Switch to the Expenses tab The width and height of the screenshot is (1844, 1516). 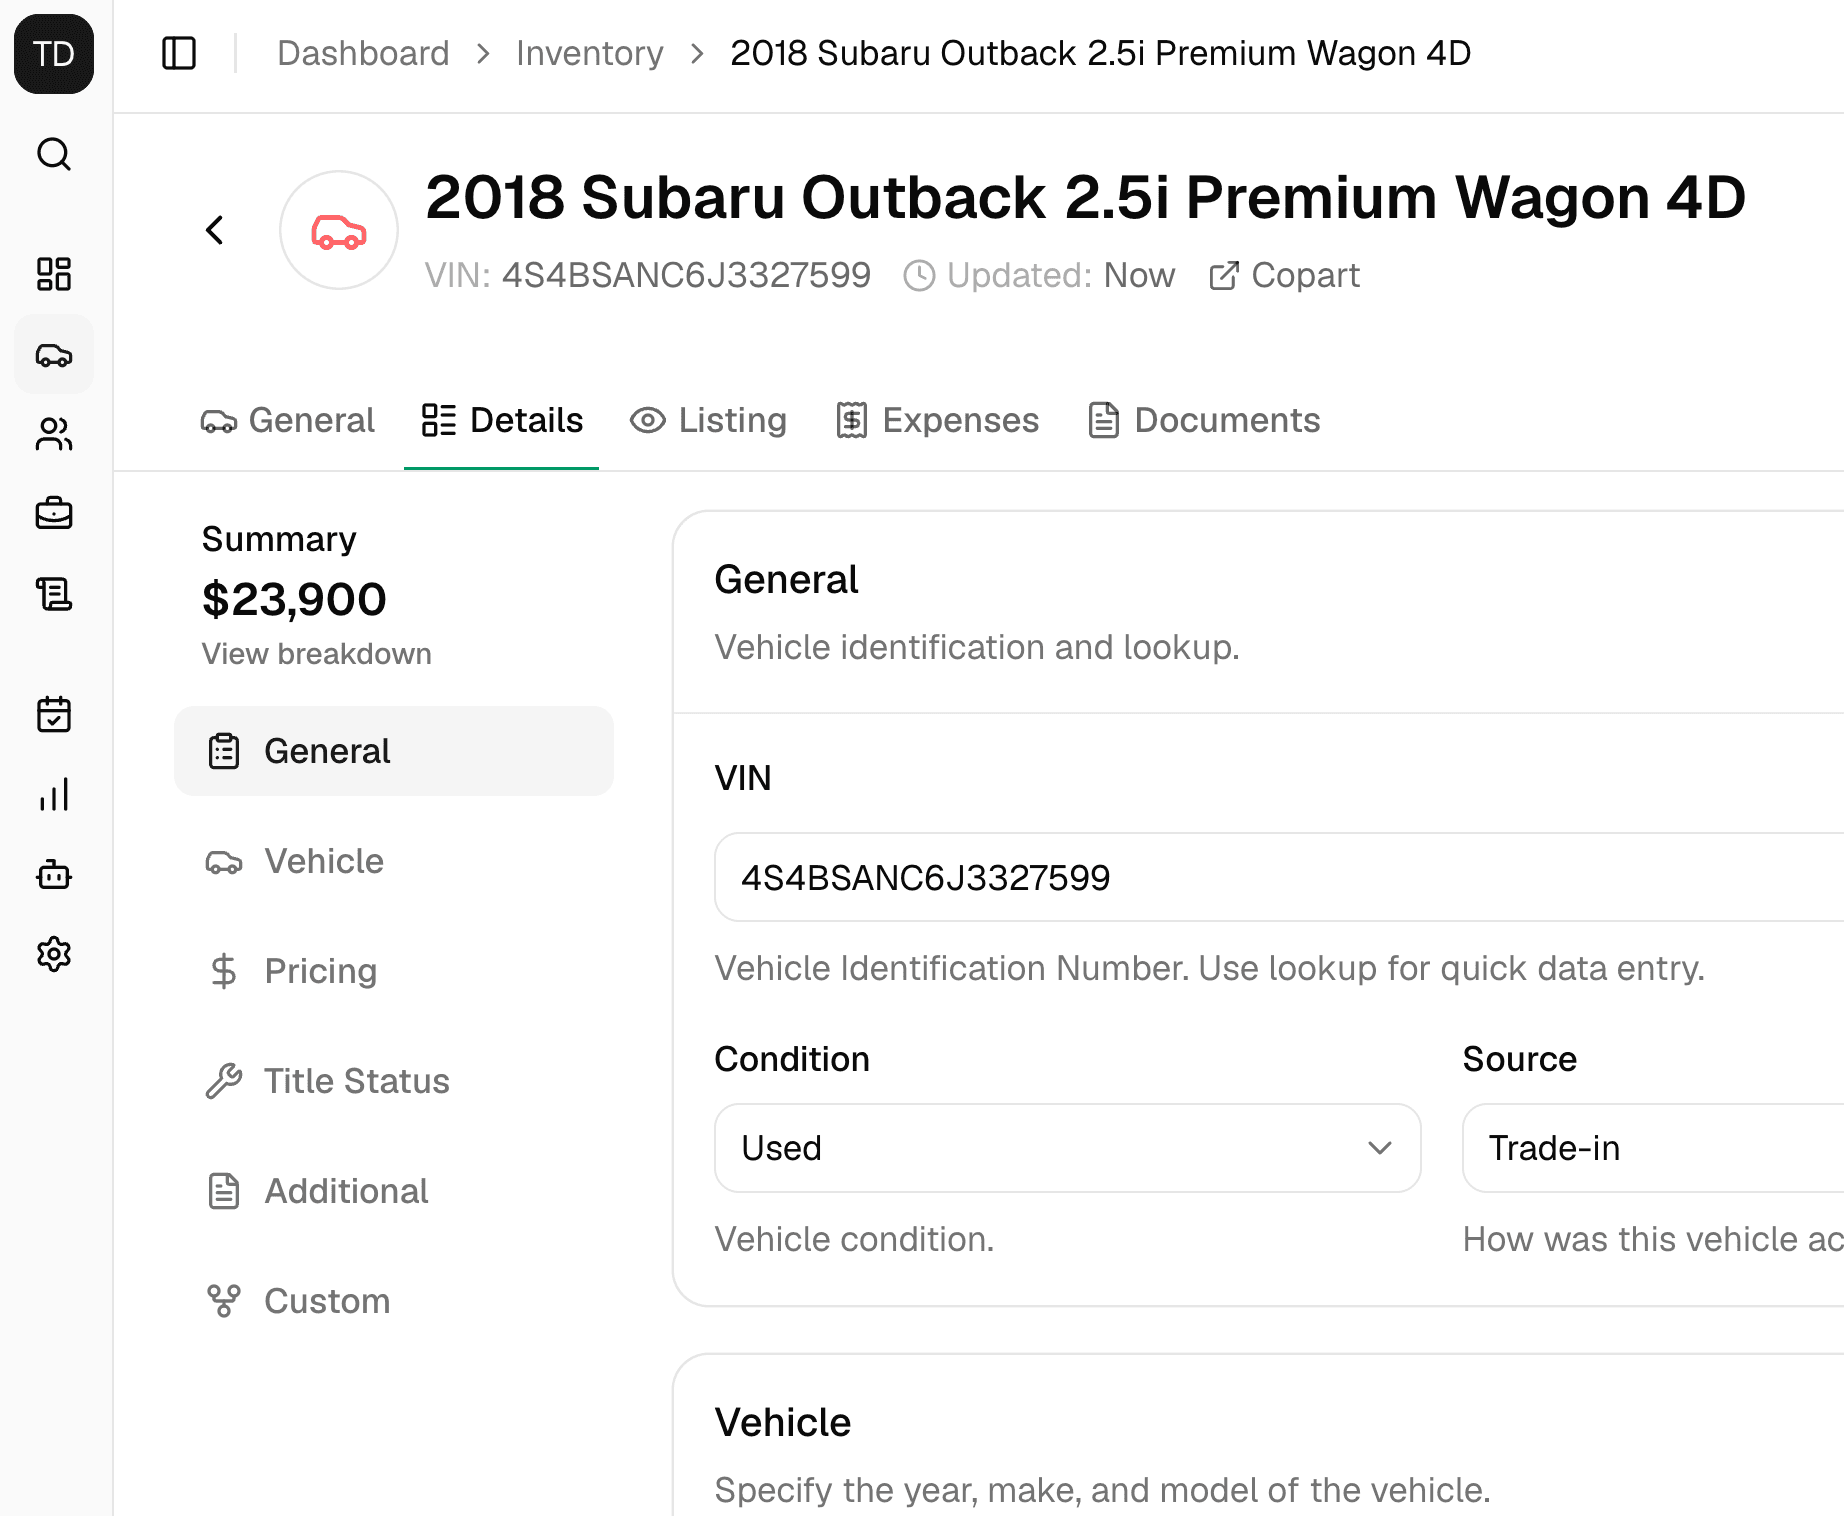coord(938,420)
